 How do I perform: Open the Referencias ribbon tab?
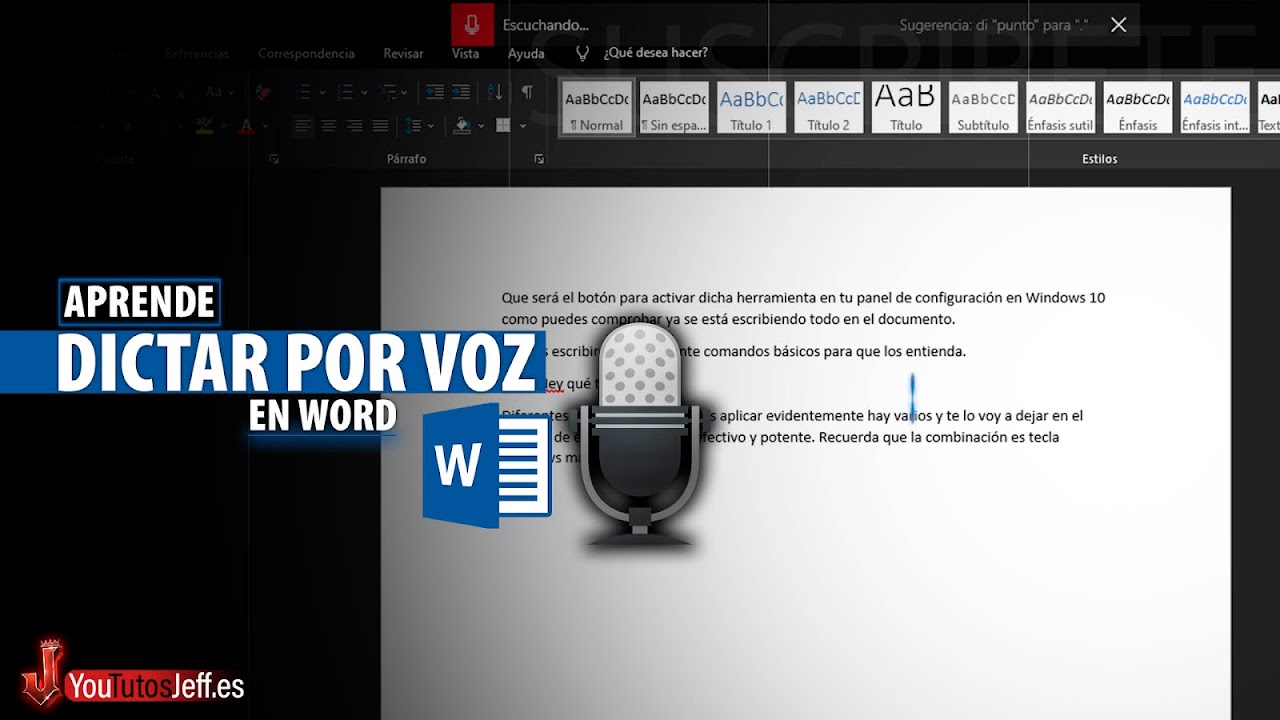click(x=196, y=53)
